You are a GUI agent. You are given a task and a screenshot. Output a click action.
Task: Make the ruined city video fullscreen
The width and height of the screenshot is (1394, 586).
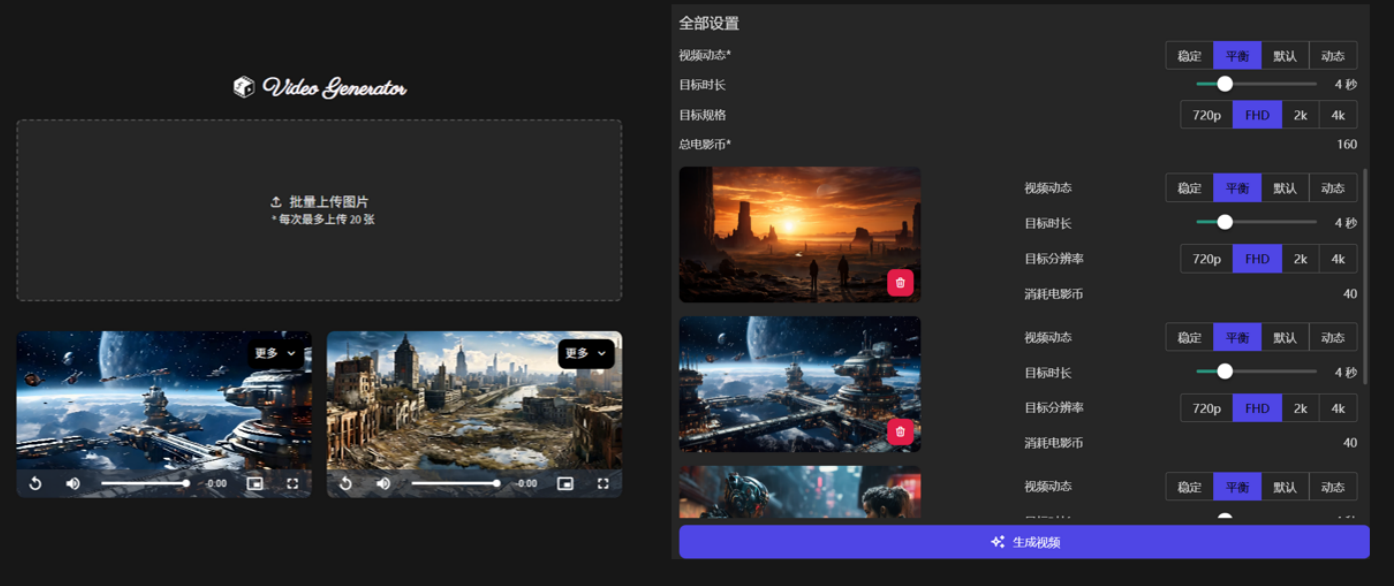tap(603, 483)
